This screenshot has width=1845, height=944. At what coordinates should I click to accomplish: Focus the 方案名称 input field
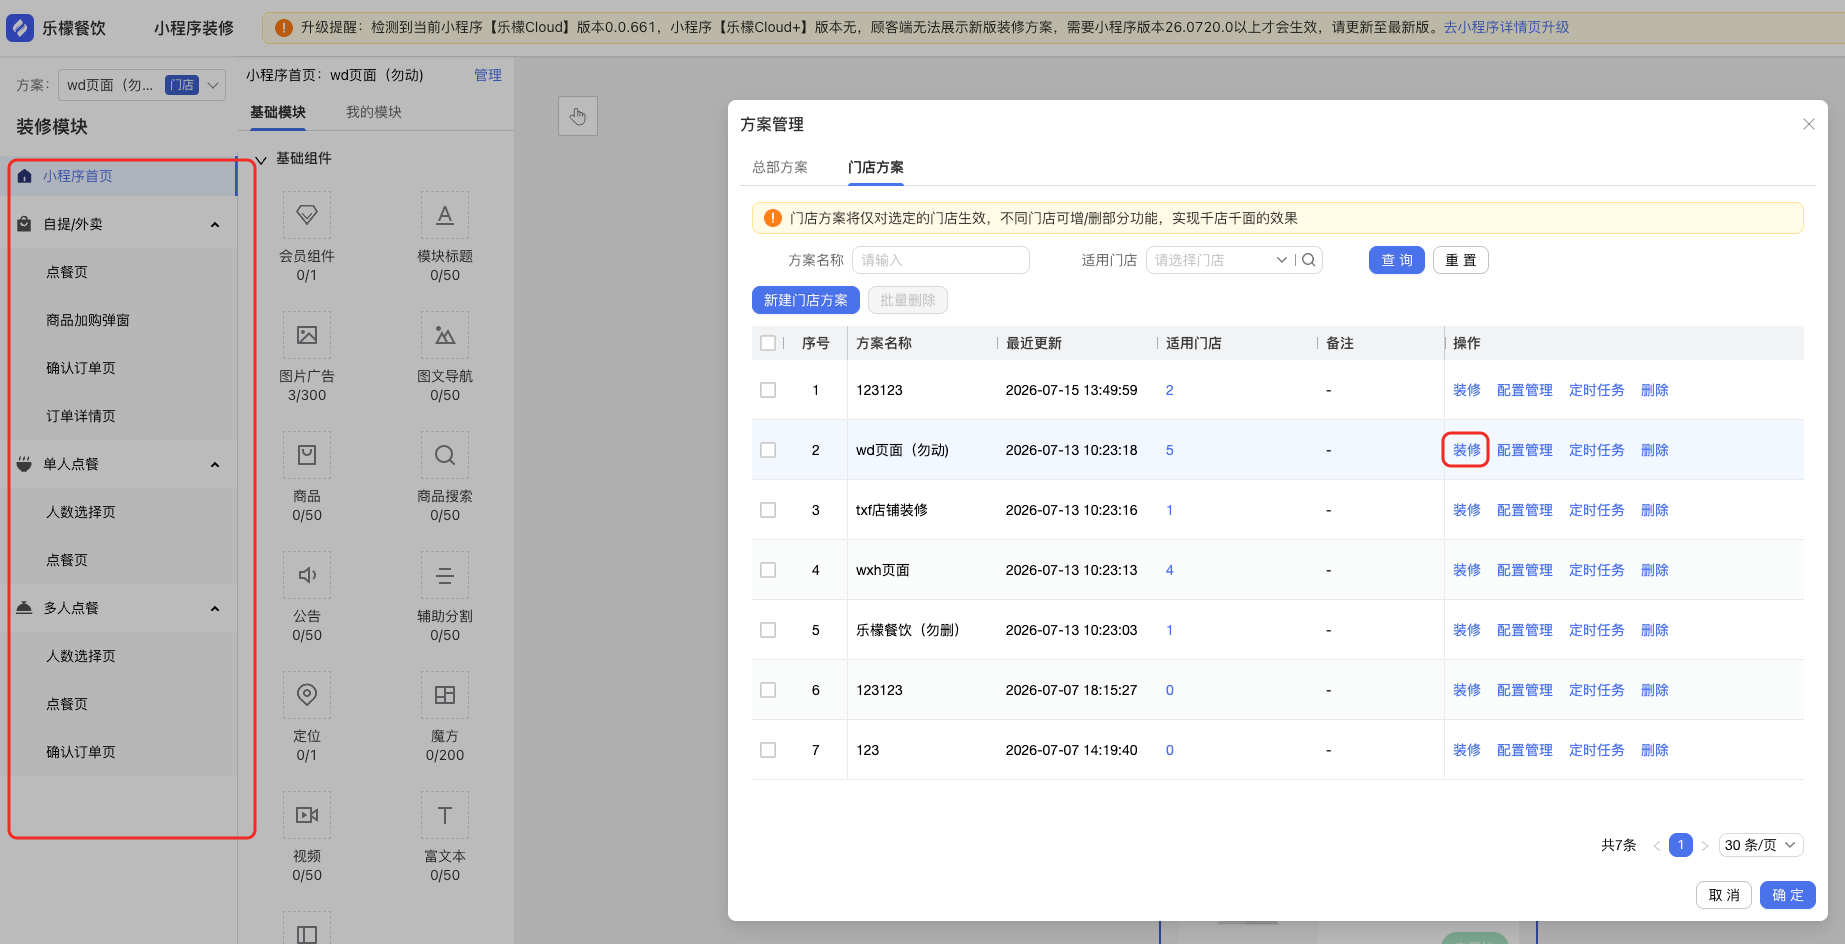pyautogui.click(x=941, y=260)
